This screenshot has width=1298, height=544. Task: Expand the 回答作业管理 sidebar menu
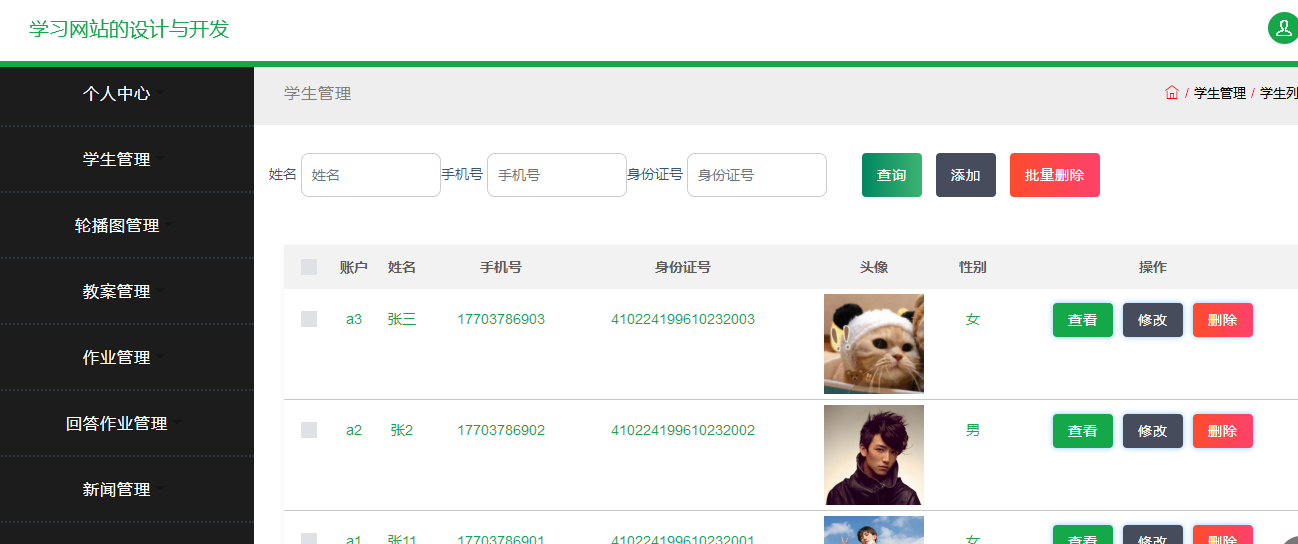(x=127, y=423)
